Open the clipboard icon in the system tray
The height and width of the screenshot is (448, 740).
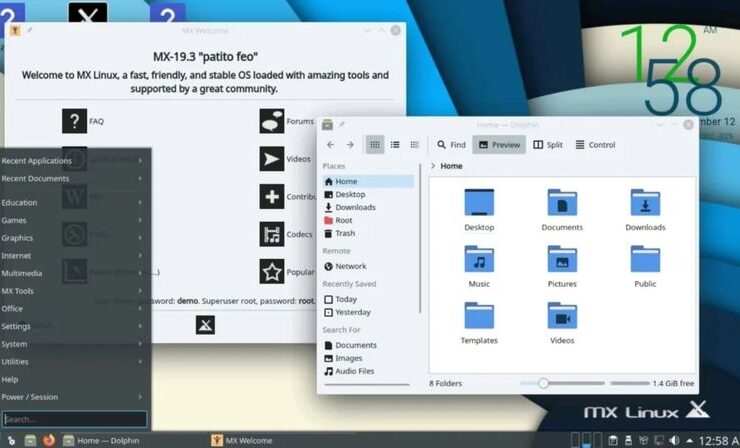click(612, 440)
